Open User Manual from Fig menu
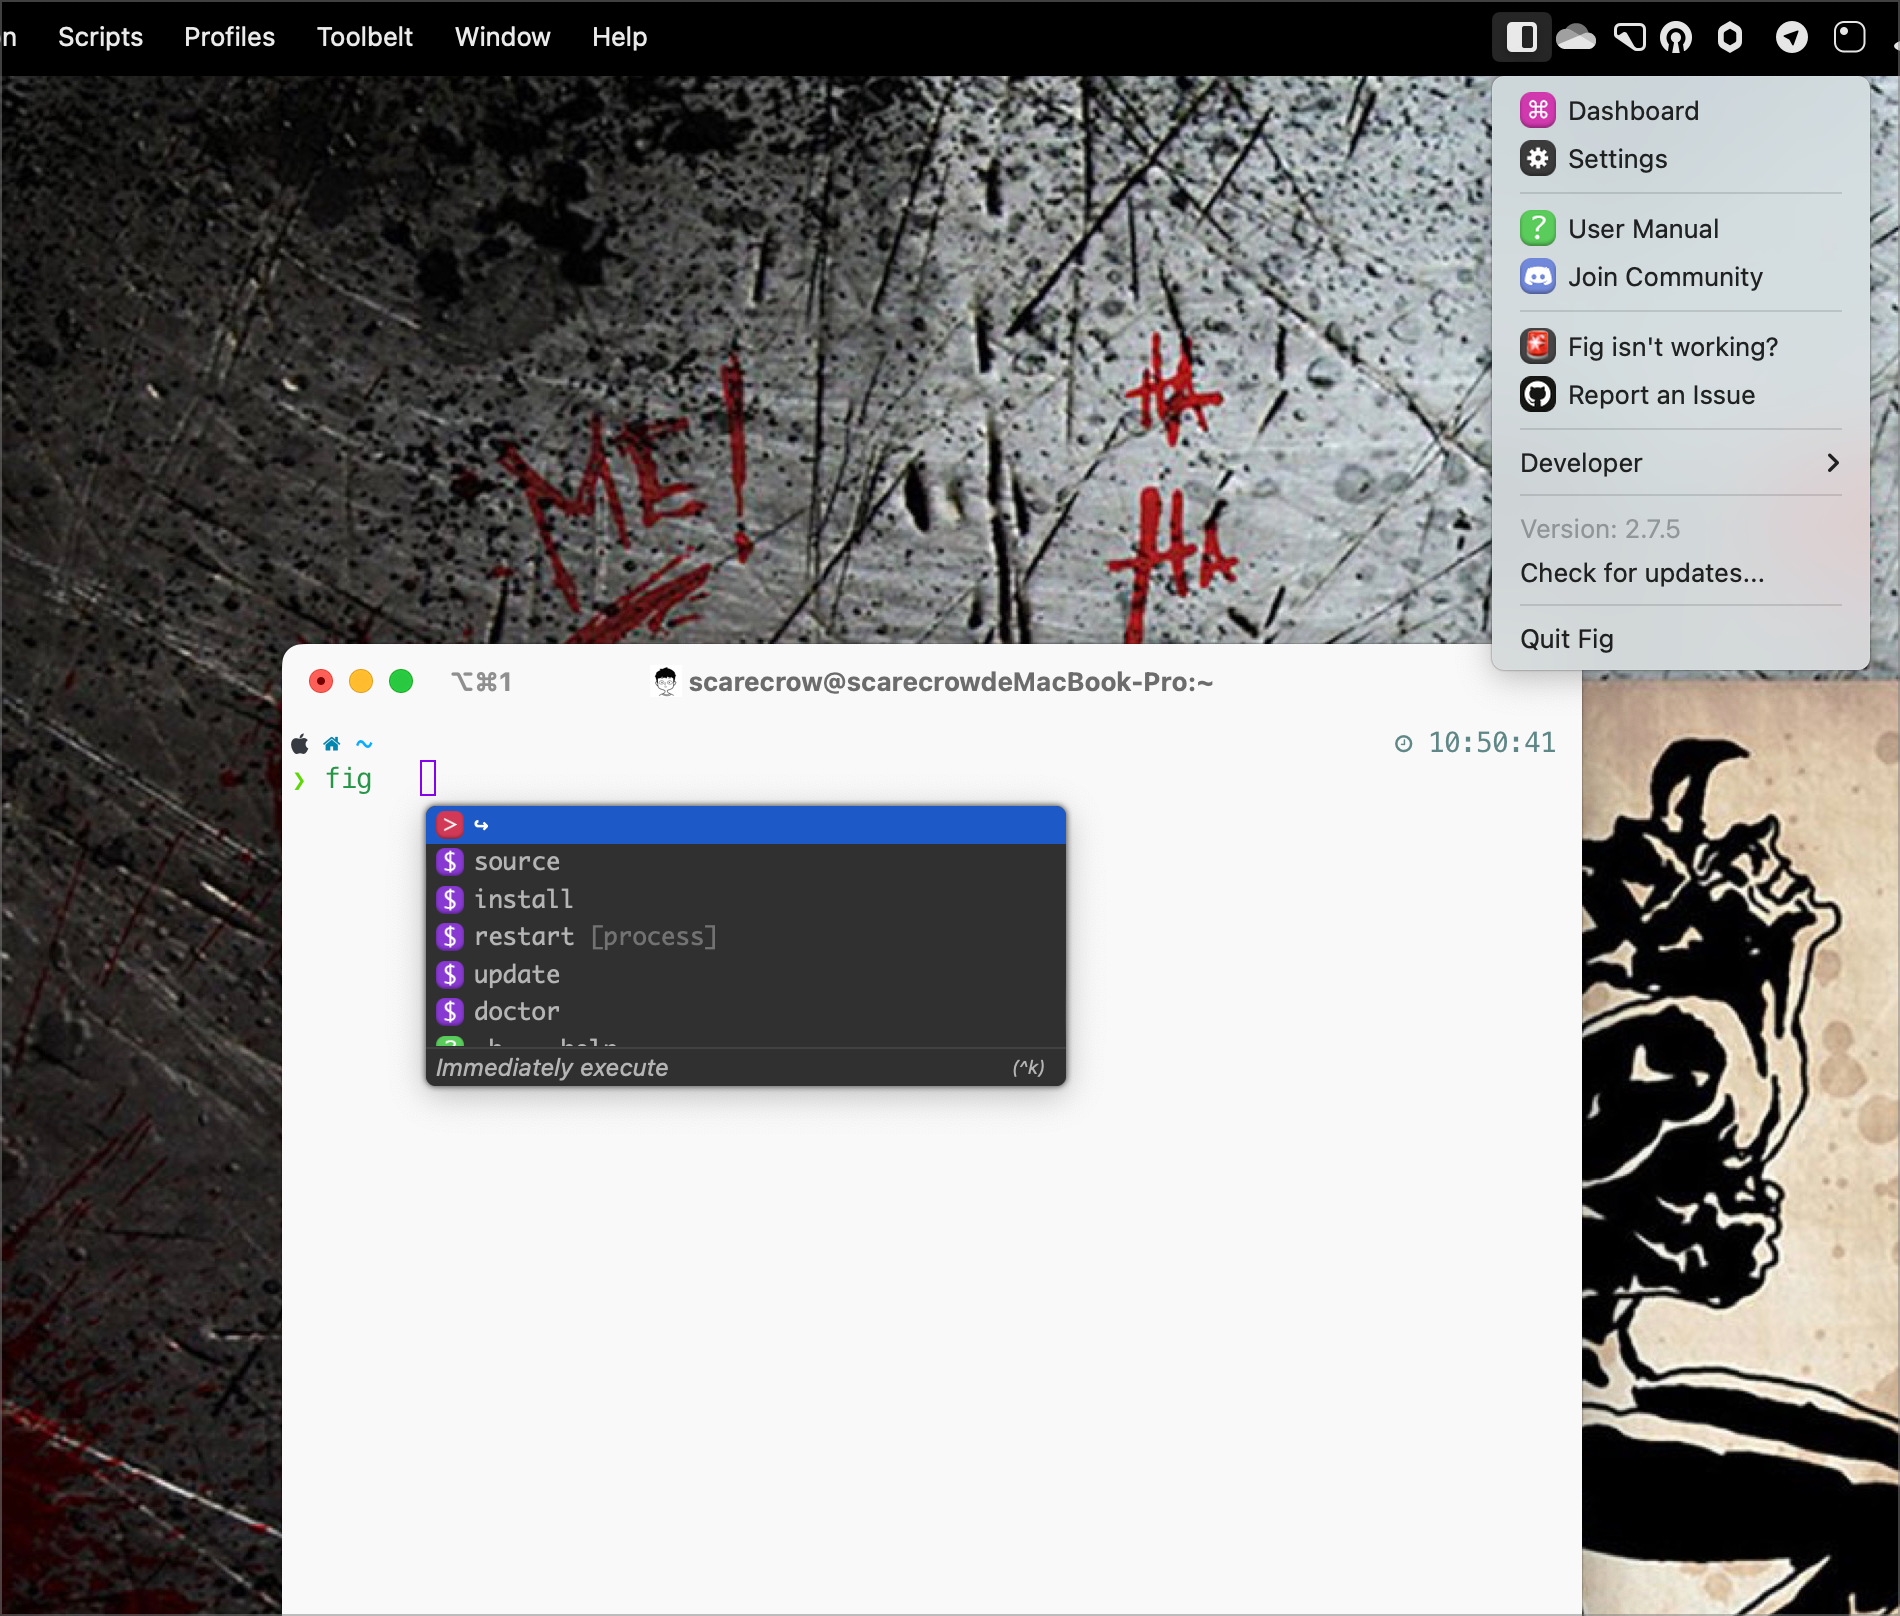Viewport: 1900px width, 1616px height. (1680, 228)
